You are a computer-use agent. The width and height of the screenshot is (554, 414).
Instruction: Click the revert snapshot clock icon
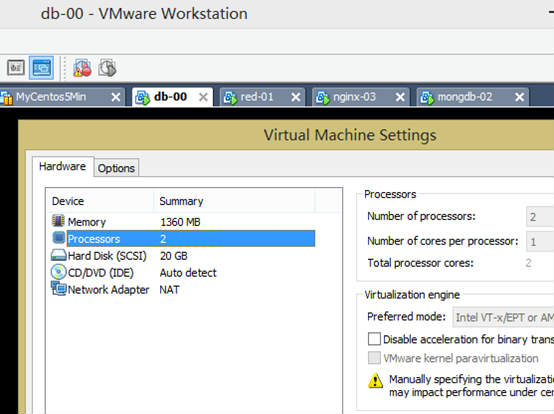[x=107, y=67]
